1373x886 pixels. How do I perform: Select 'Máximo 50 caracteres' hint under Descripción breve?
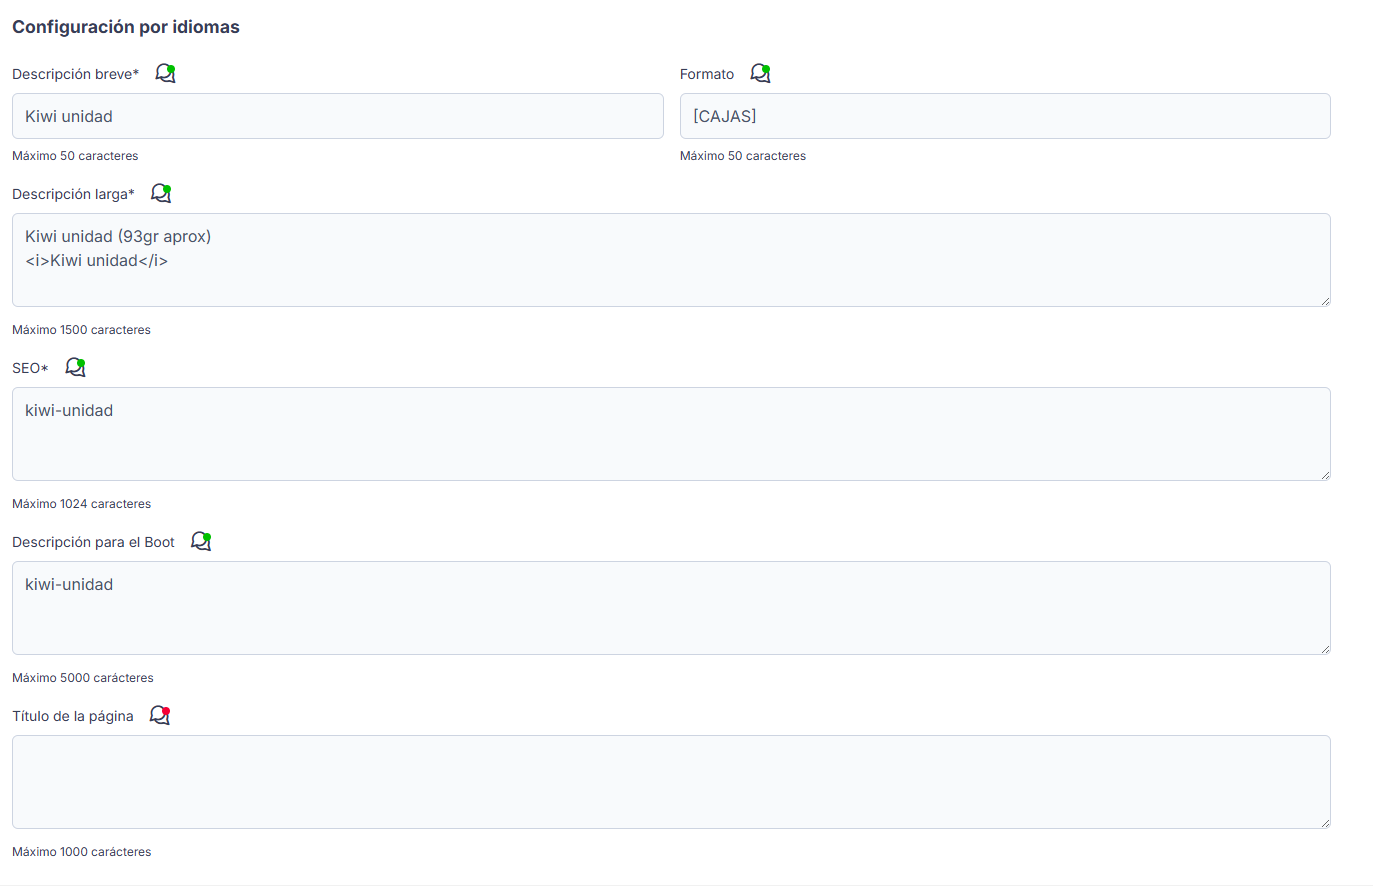[x=75, y=156]
